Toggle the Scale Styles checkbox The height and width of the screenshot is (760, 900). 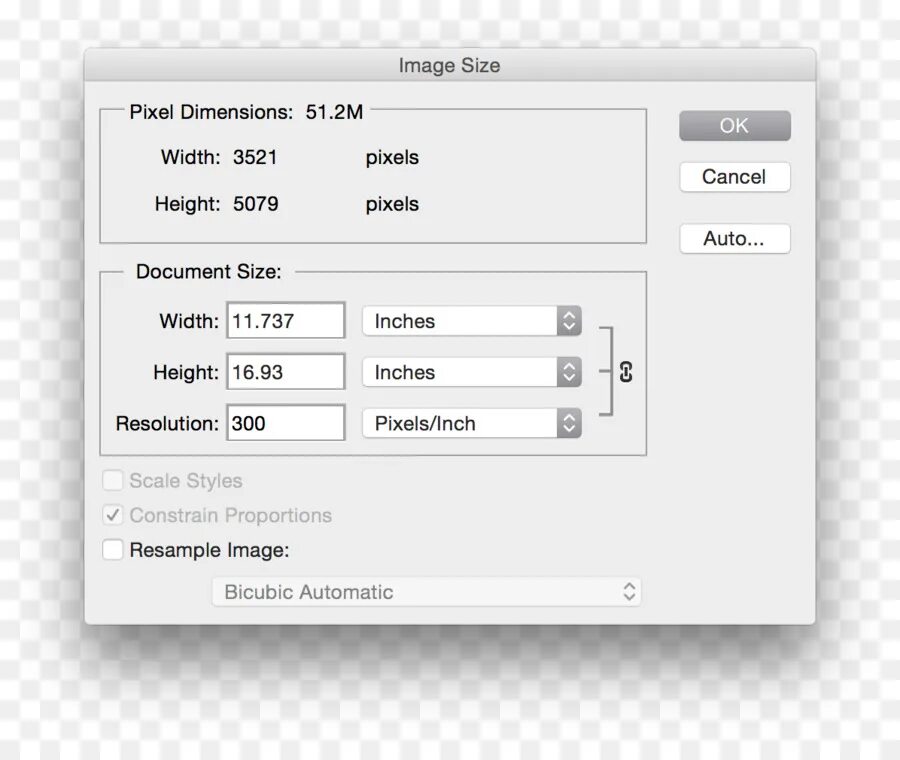[113, 481]
